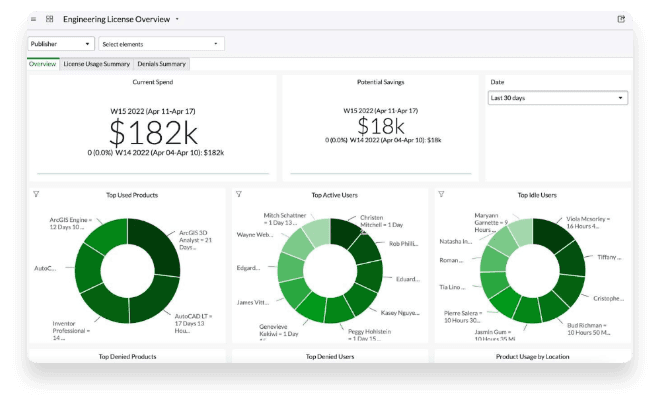Click the Top Denied Products panel title

point(128,356)
